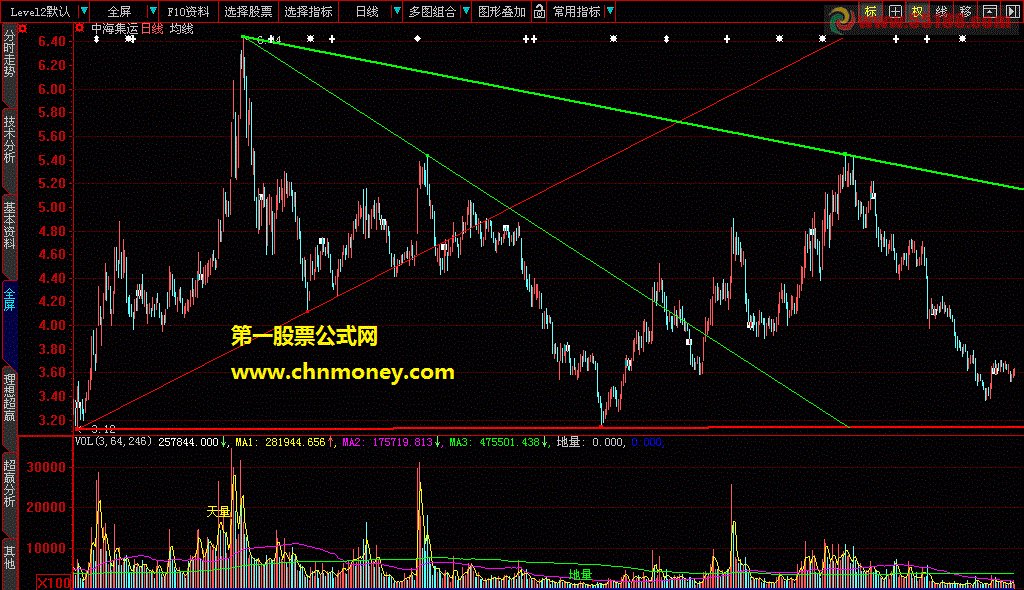Select the red ascending trend line

pyautogui.click(x=460, y=233)
